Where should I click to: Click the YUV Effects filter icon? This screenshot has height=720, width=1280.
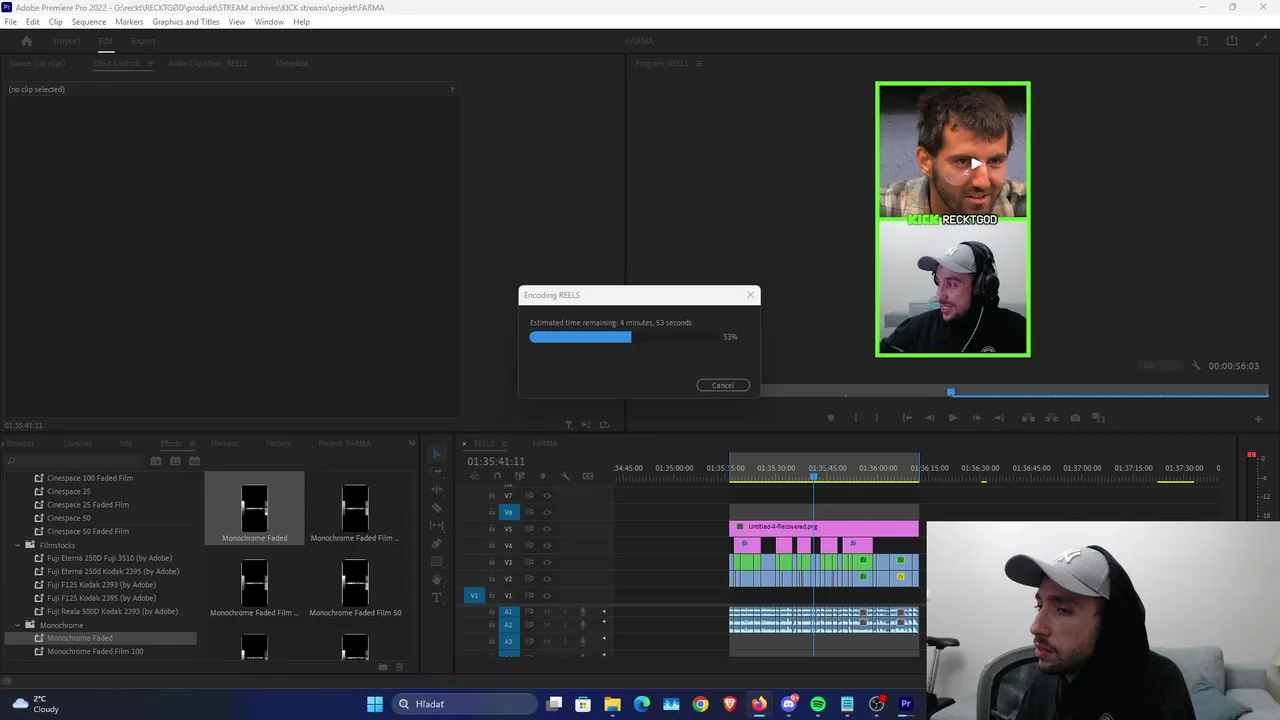[195, 461]
